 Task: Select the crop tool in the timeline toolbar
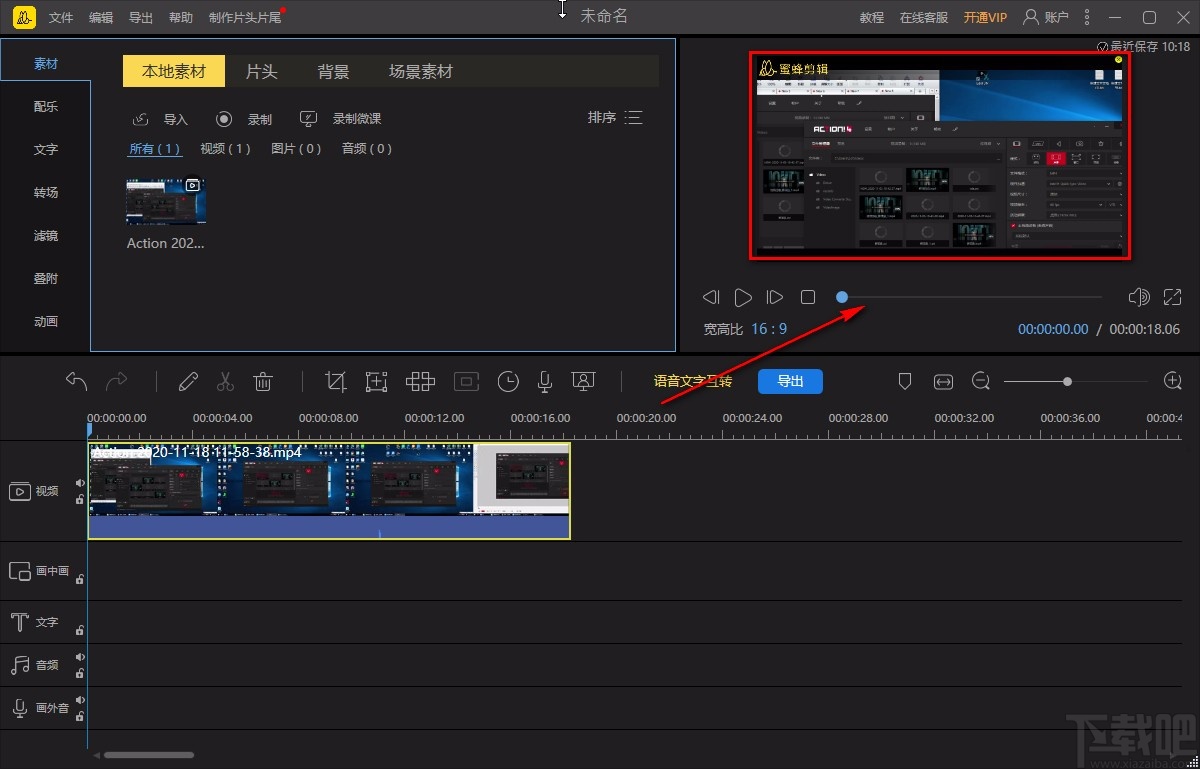click(336, 381)
